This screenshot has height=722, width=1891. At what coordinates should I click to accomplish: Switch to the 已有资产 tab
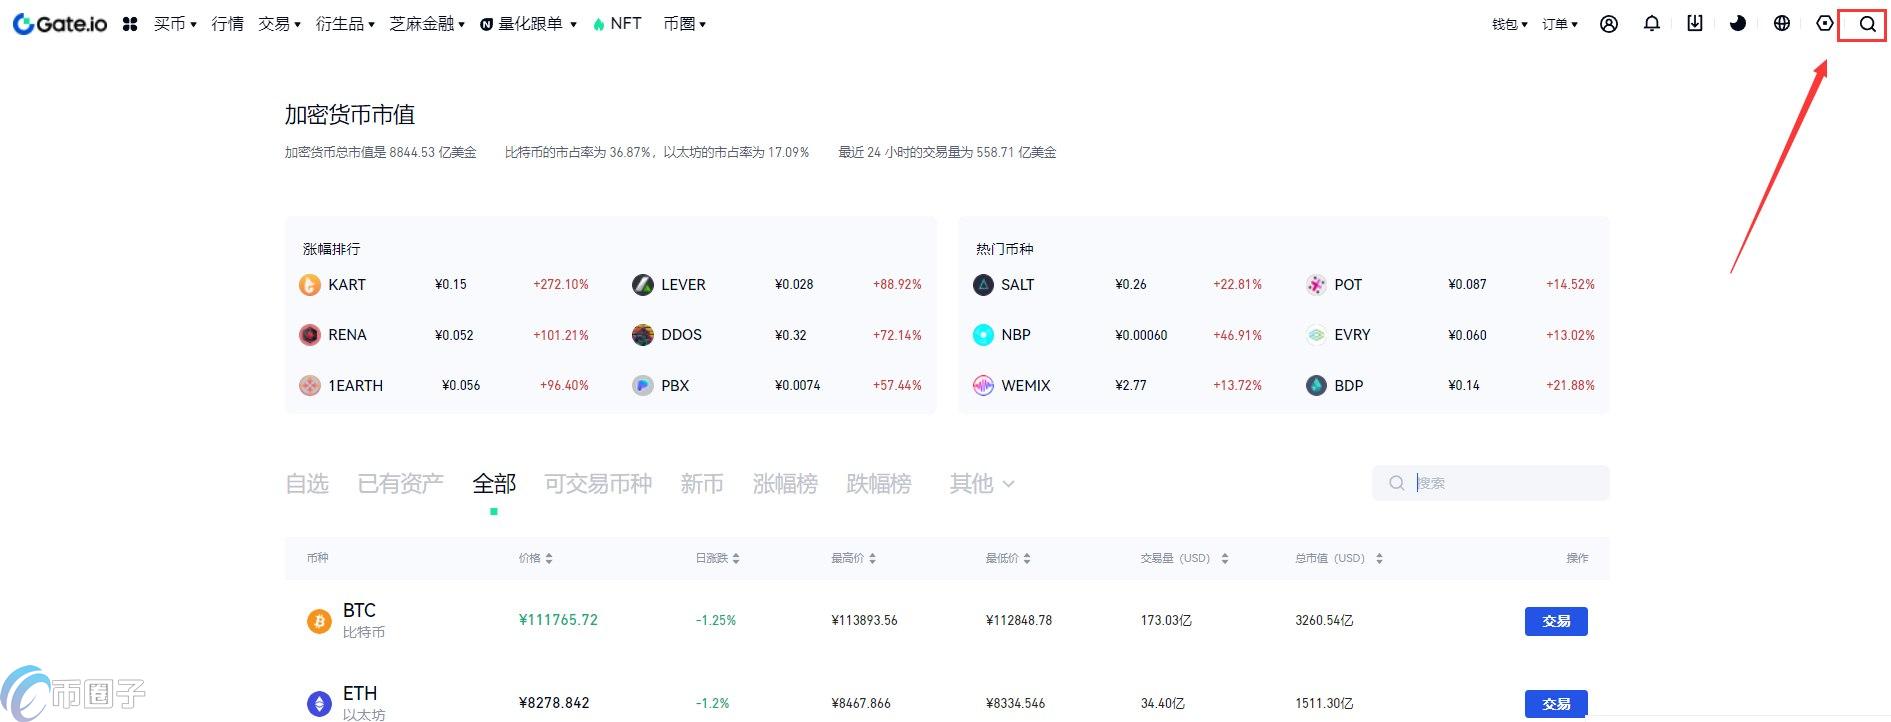[x=400, y=484]
